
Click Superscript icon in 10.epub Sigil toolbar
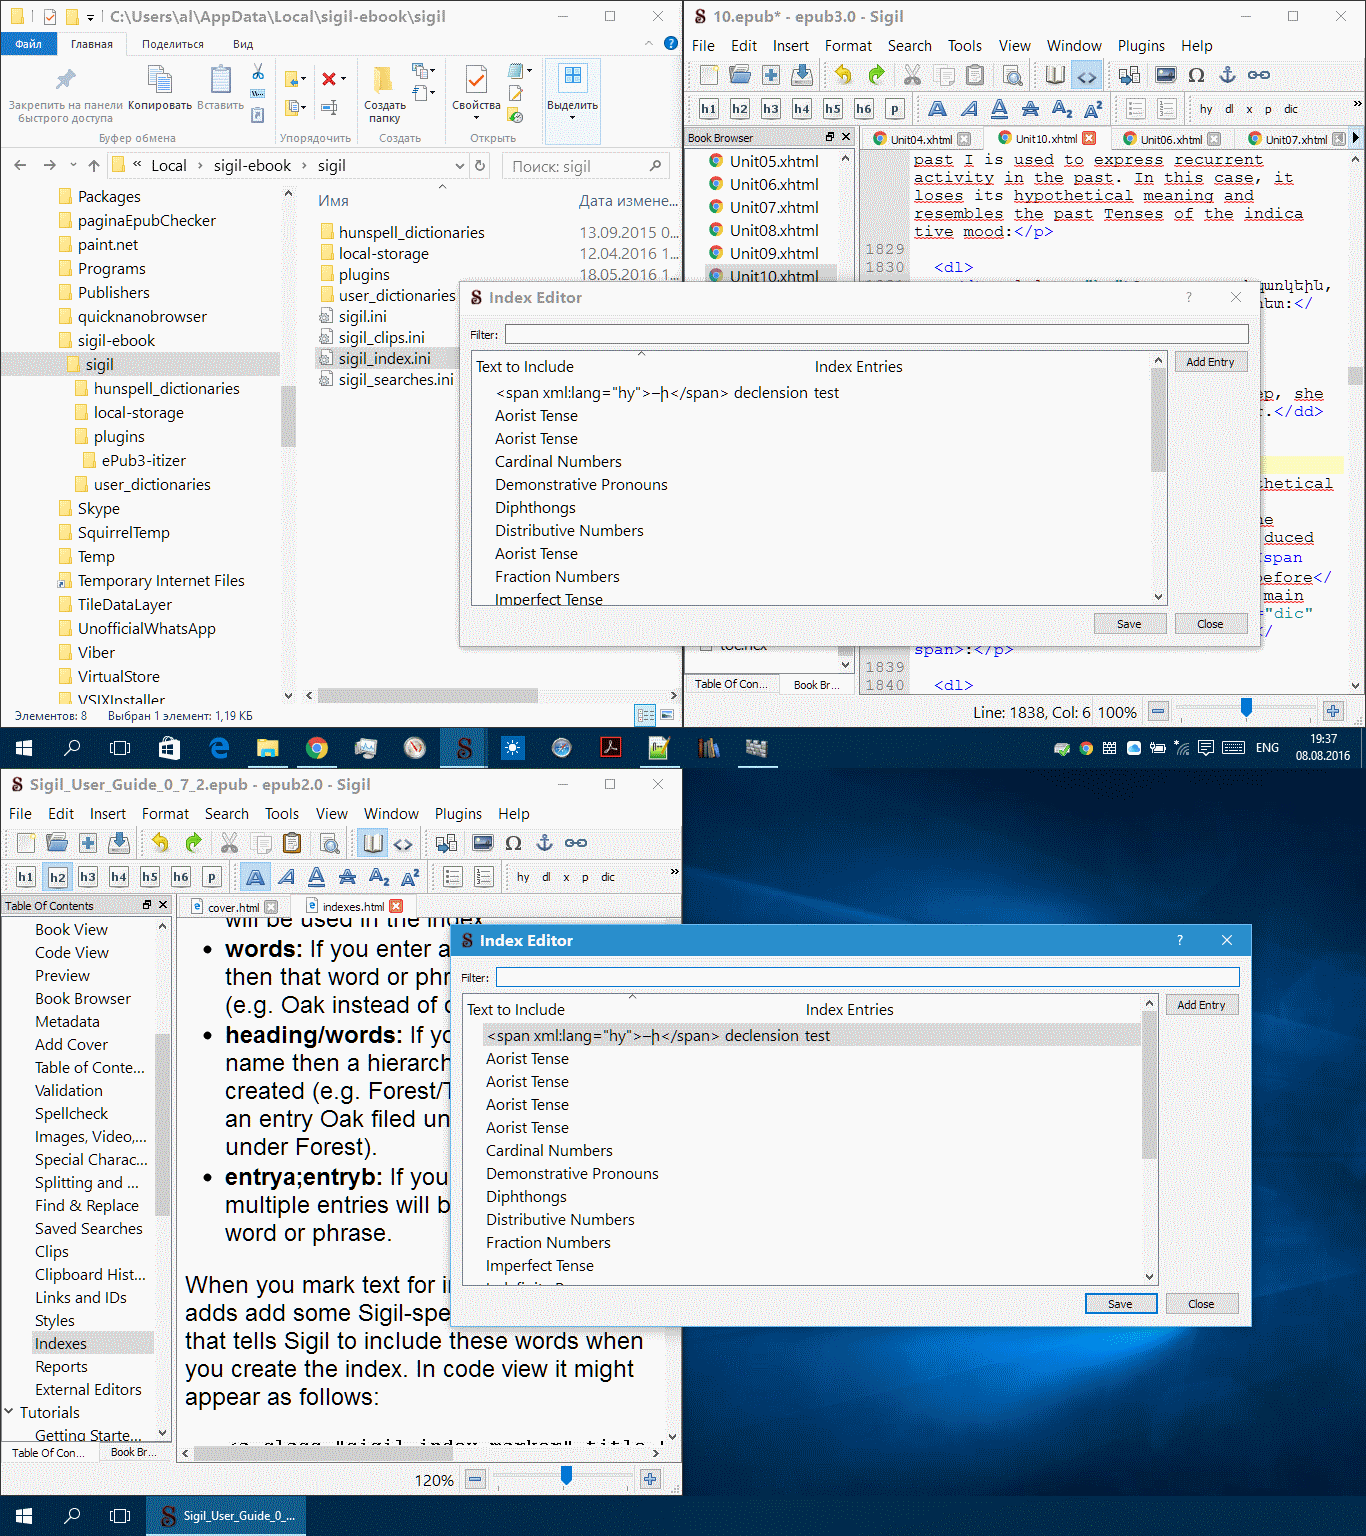coord(1093,109)
